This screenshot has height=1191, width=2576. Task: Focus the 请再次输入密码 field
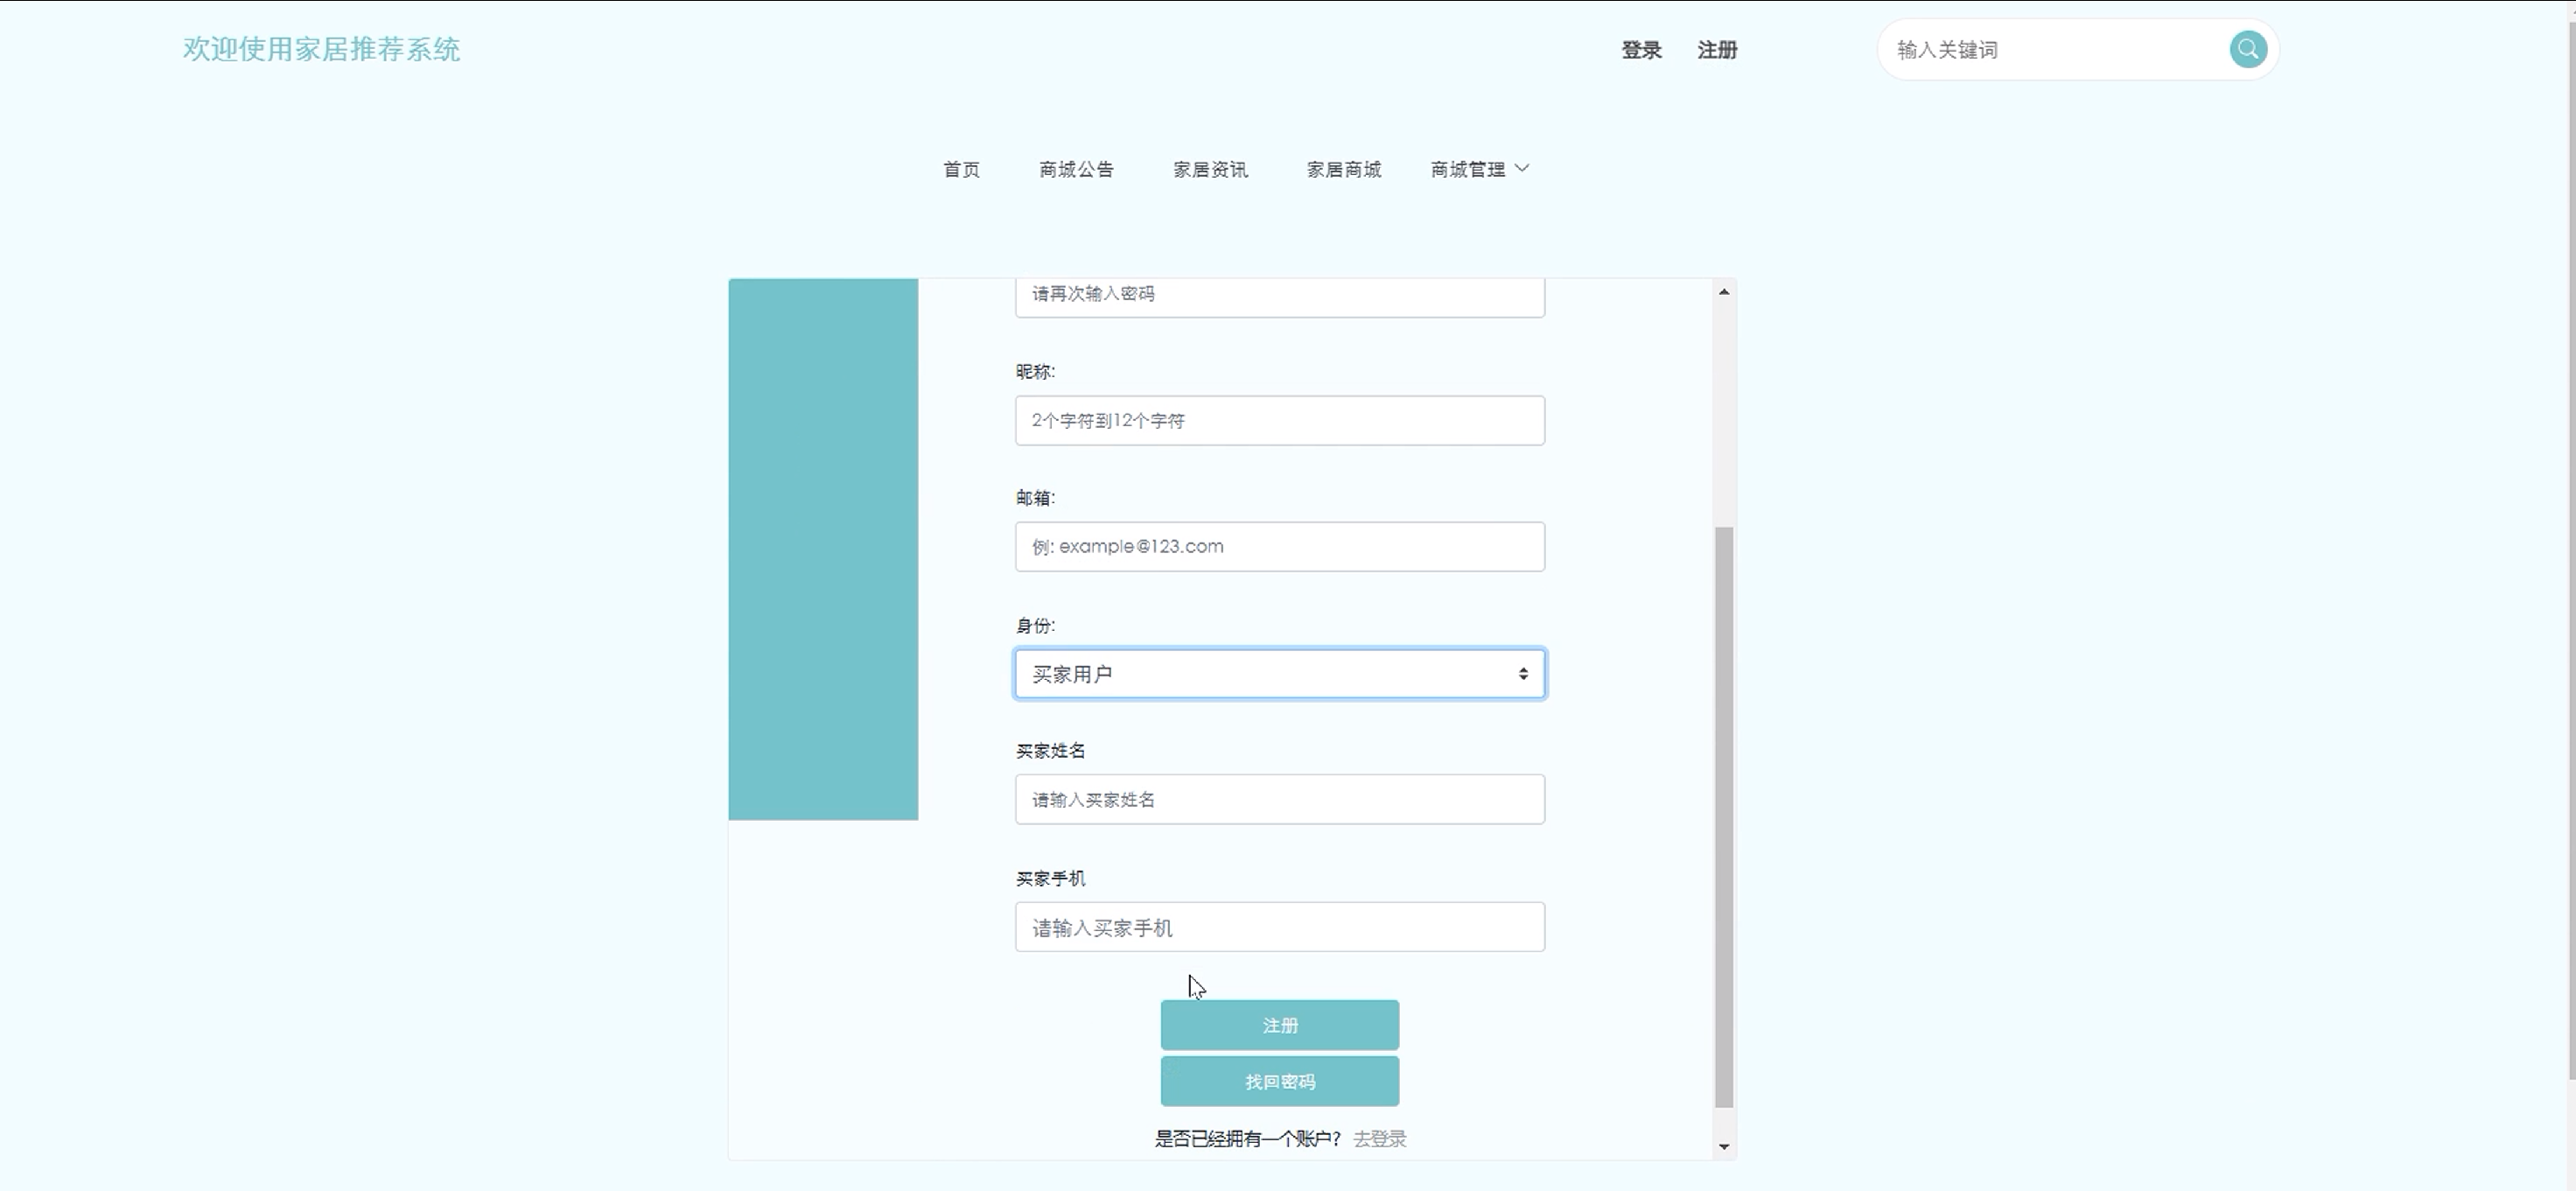coord(1279,297)
